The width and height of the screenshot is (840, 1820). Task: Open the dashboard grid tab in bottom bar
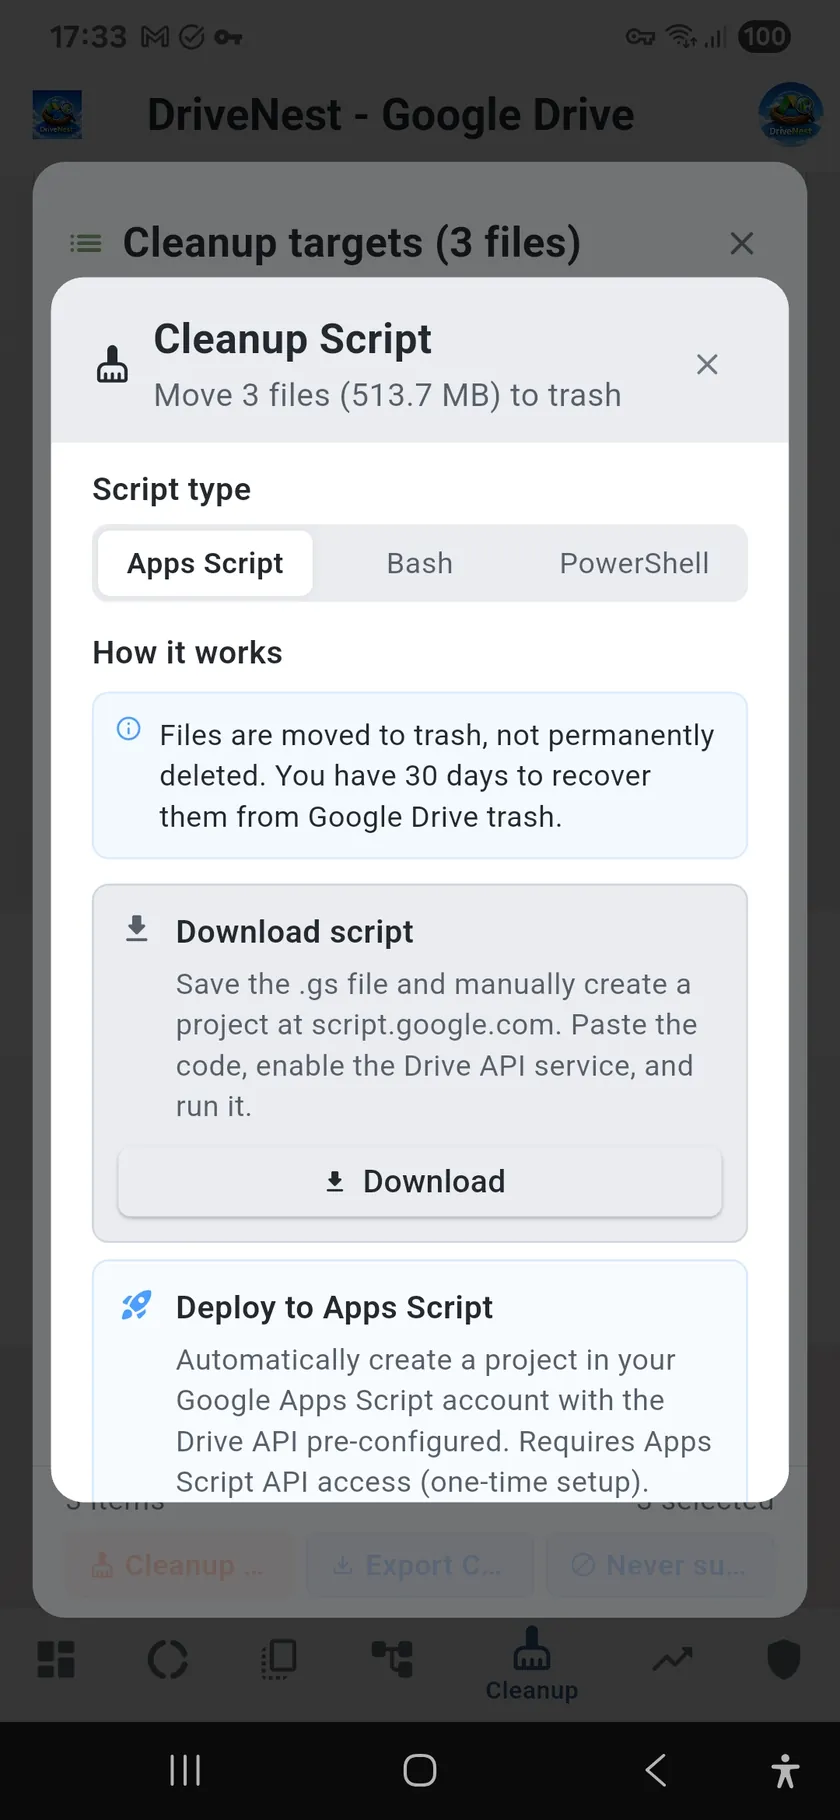(x=56, y=1659)
